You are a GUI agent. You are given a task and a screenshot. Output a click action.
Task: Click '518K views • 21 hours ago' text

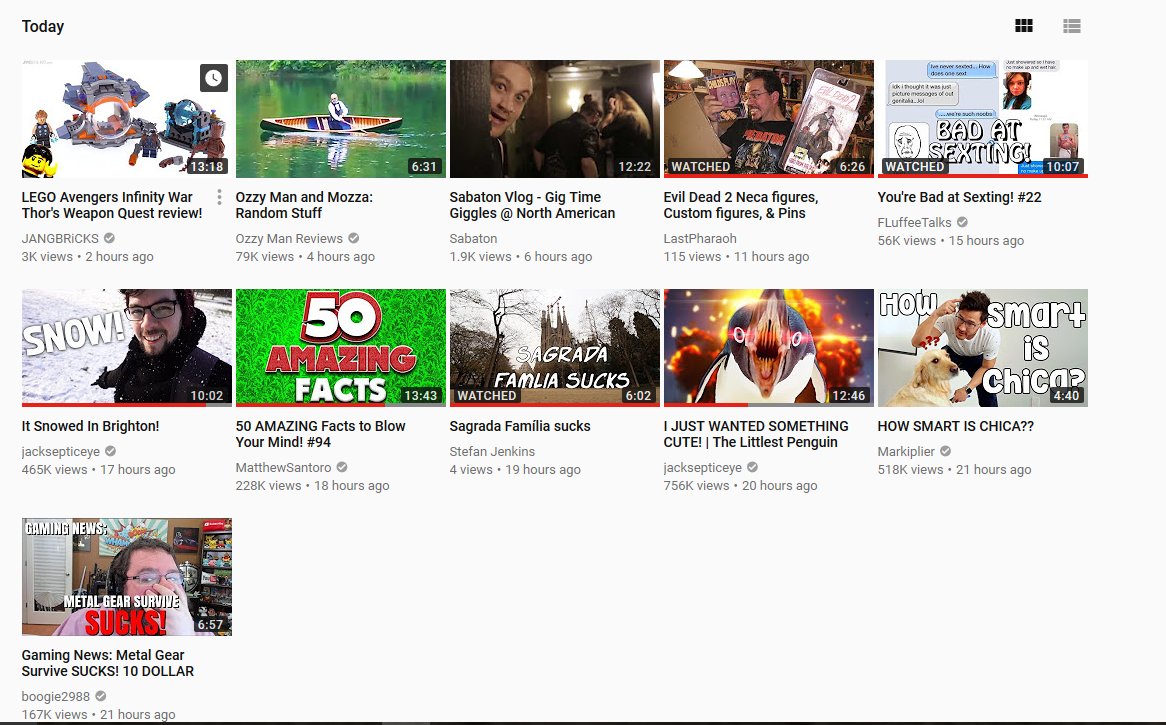(954, 469)
